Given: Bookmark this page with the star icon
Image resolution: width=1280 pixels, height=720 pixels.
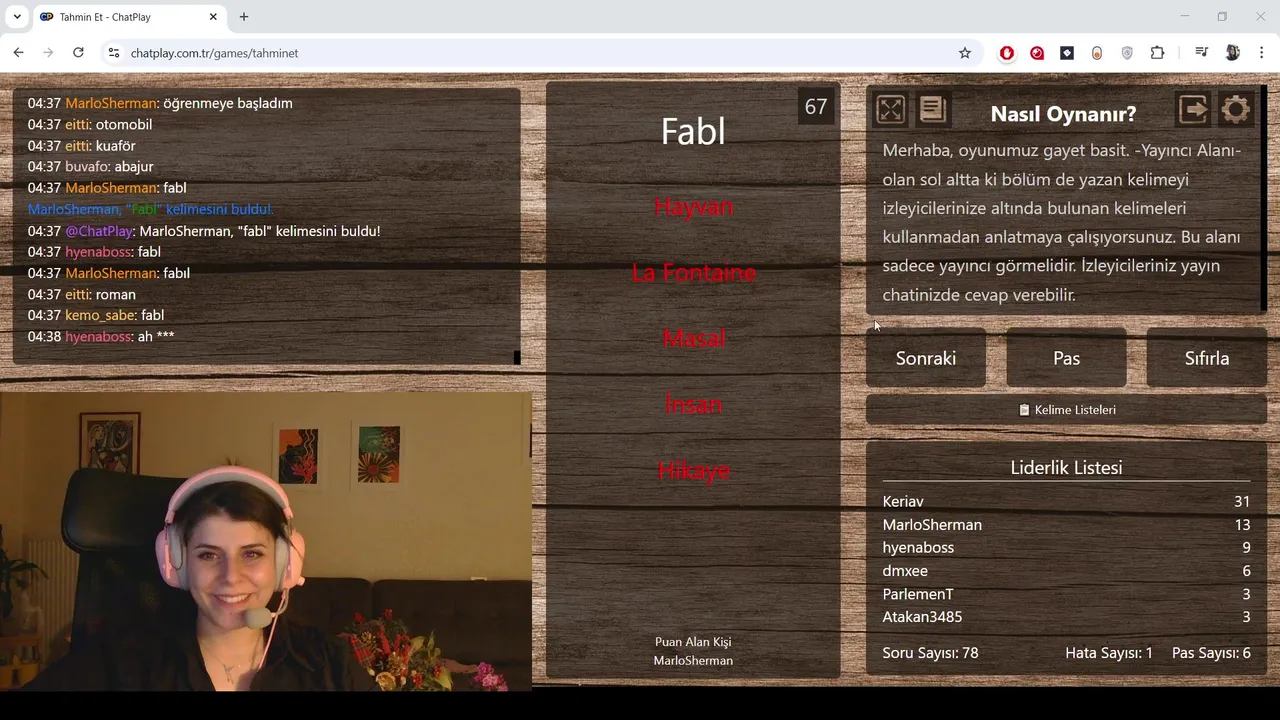Looking at the screenshot, I should click(x=965, y=53).
